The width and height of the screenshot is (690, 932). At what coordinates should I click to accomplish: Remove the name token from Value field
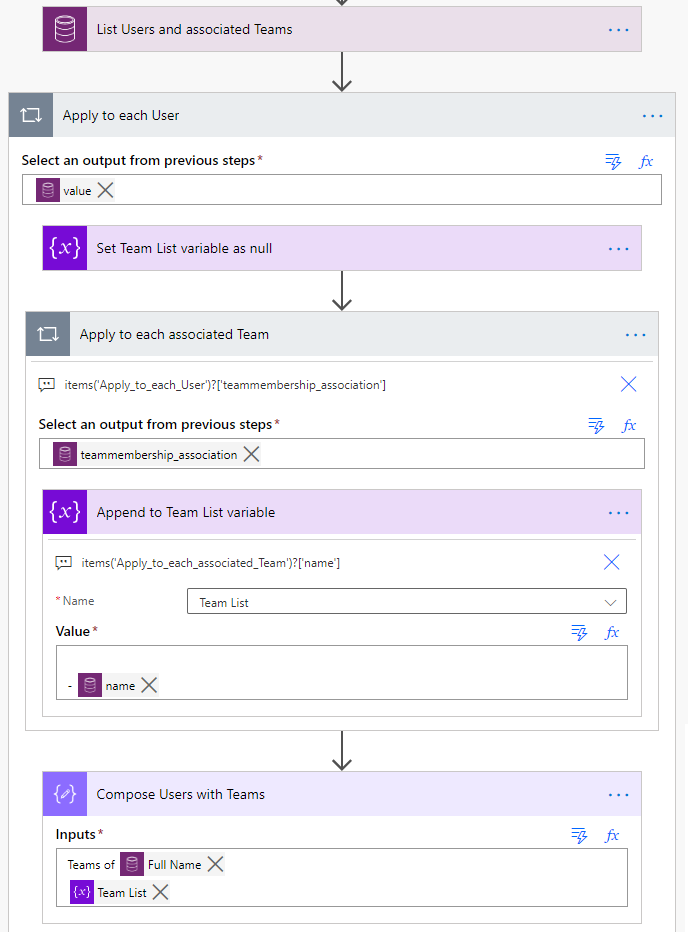[149, 685]
